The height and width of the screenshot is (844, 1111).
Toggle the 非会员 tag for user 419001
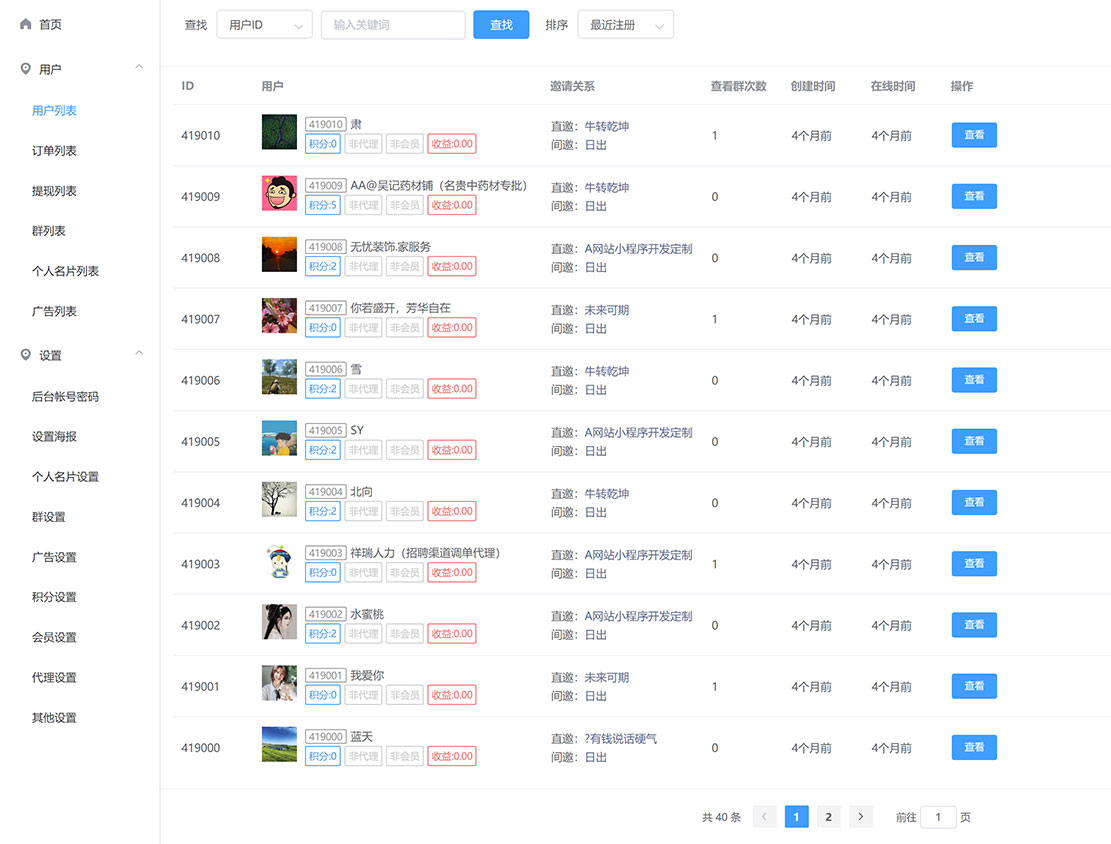(x=404, y=694)
